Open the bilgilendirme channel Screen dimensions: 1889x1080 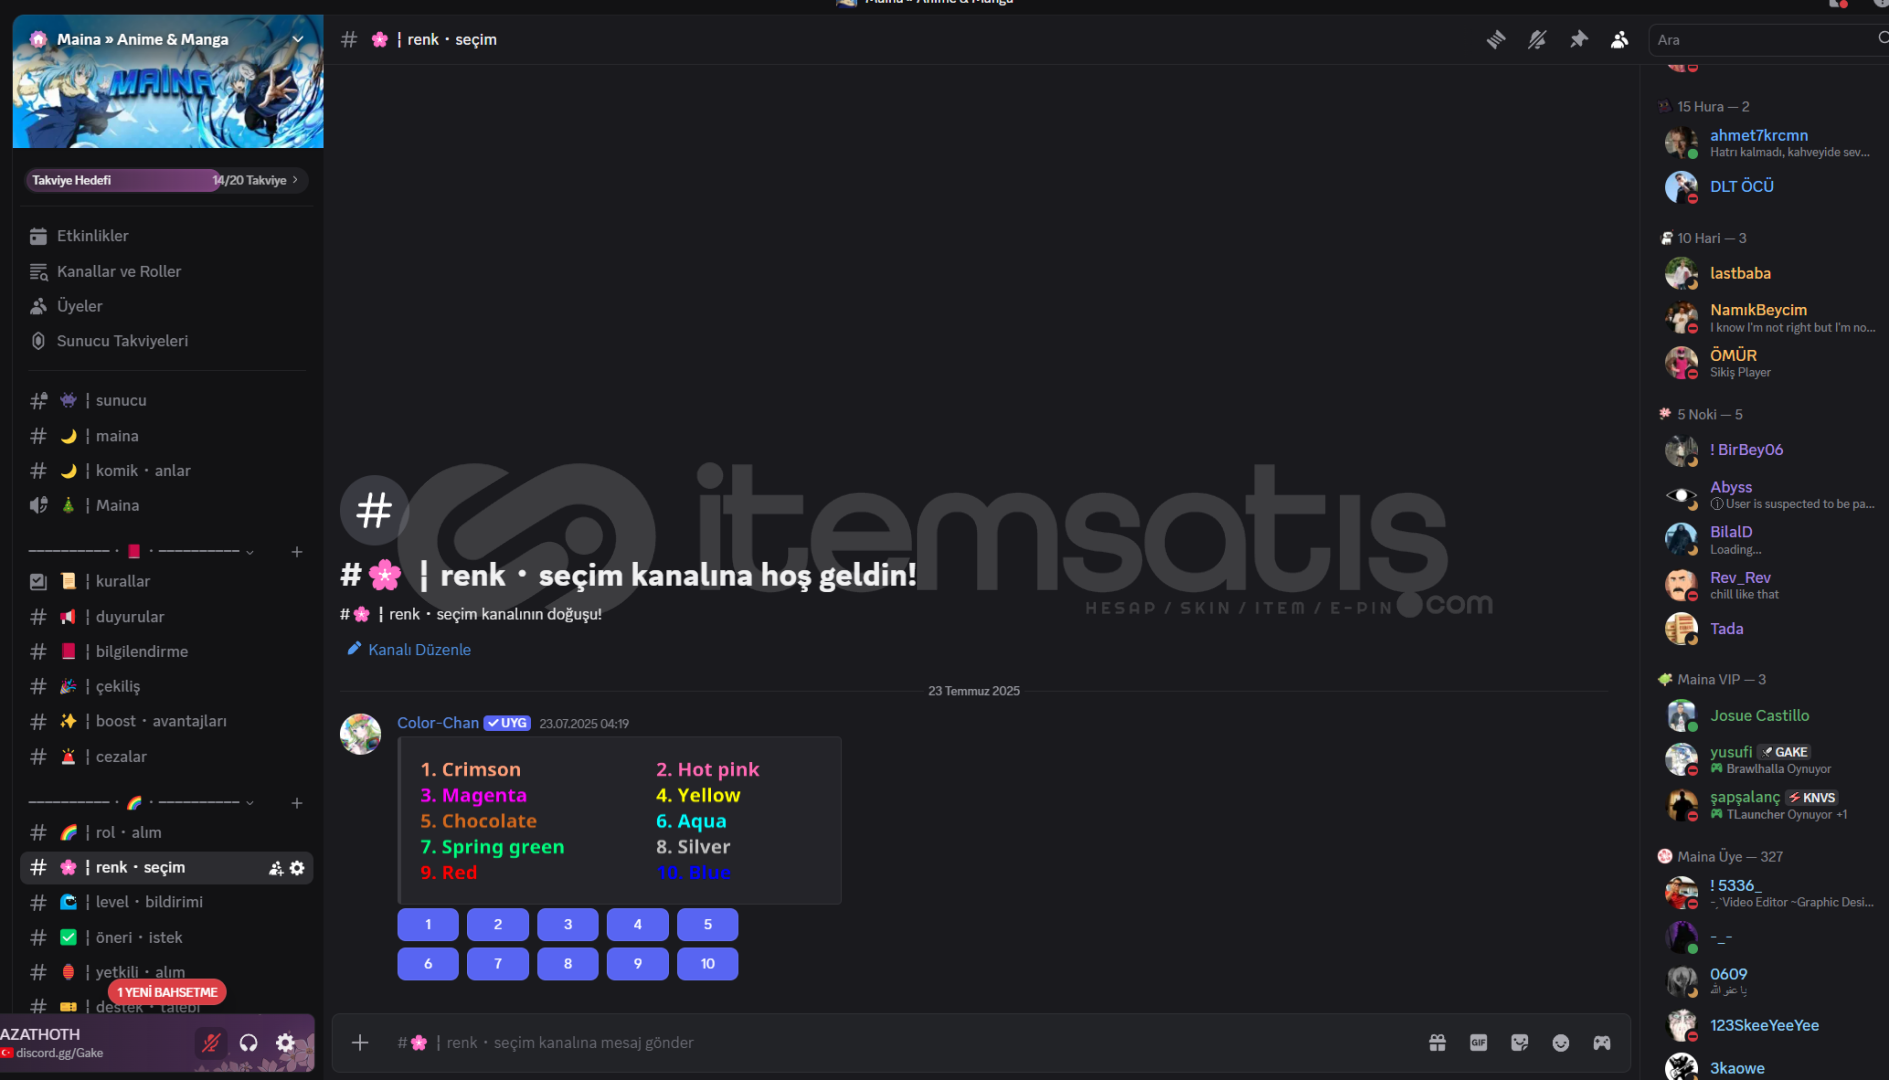click(167, 651)
